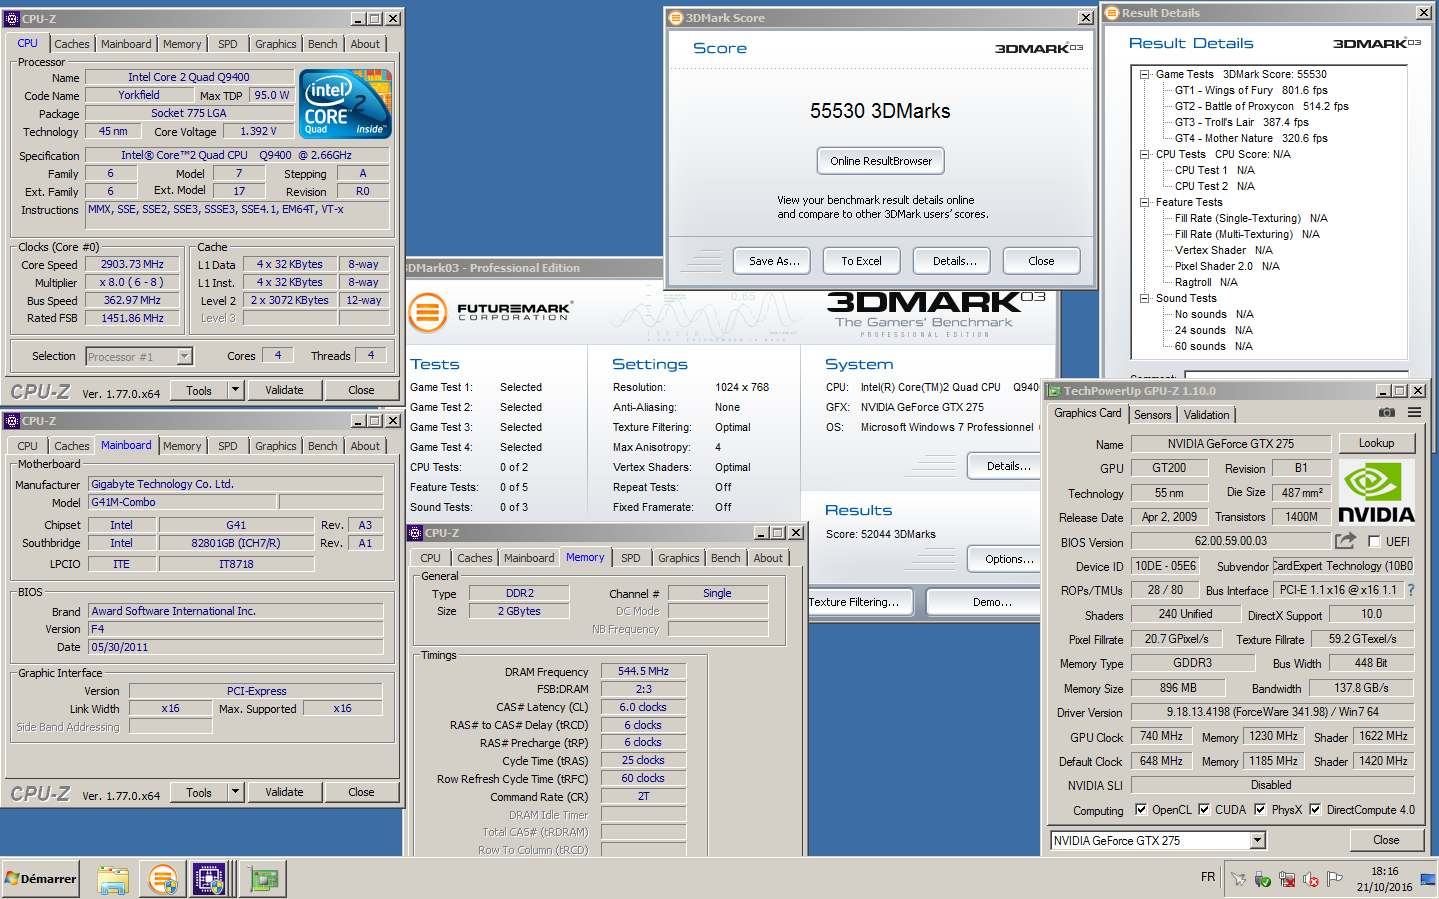Open the Graphics tab in CPU-Z Mainboard window
This screenshot has width=1439, height=899.
pyautogui.click(x=275, y=446)
